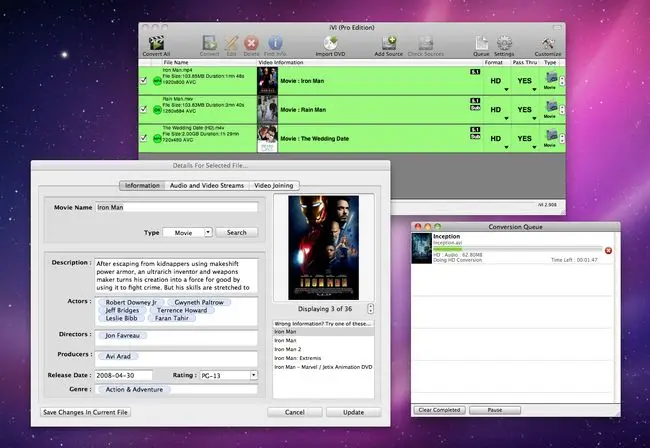Click the Action & Adventure genre token
Image resolution: width=650 pixels, height=448 pixels.
pos(134,390)
